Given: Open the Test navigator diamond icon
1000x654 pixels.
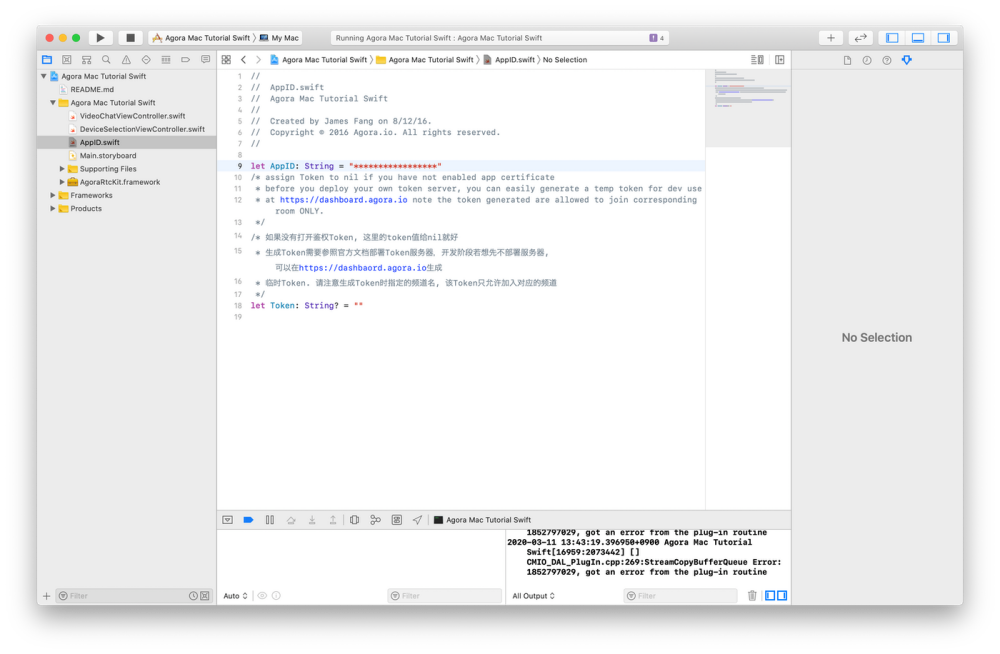Looking at the screenshot, I should tap(146, 59).
